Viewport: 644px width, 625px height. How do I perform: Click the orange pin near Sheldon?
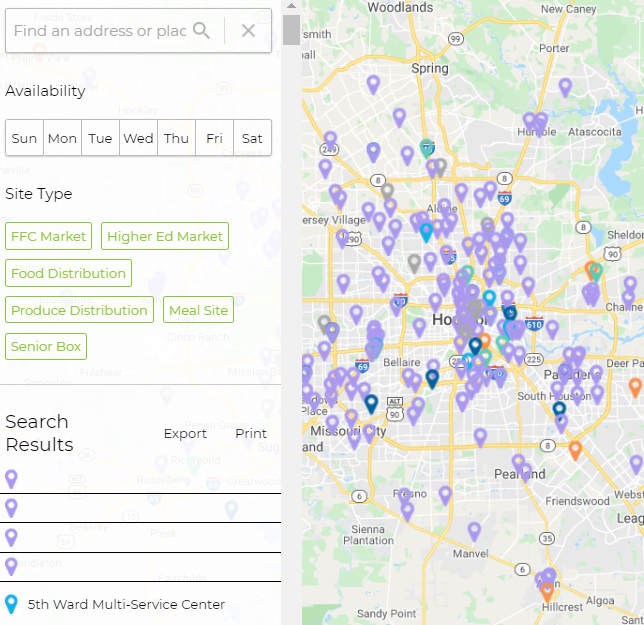pyautogui.click(x=590, y=269)
